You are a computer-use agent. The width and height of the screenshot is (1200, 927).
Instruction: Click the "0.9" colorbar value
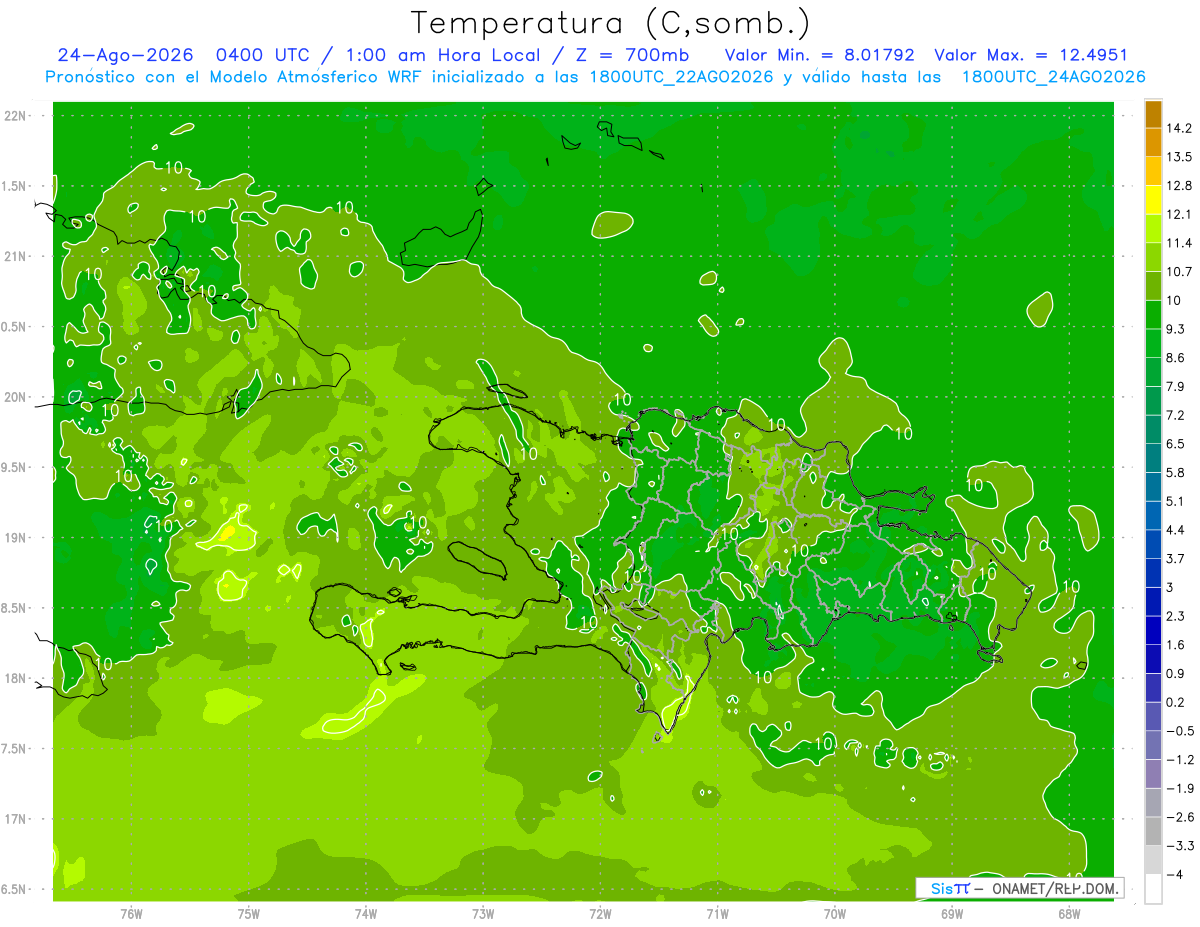tap(1176, 673)
